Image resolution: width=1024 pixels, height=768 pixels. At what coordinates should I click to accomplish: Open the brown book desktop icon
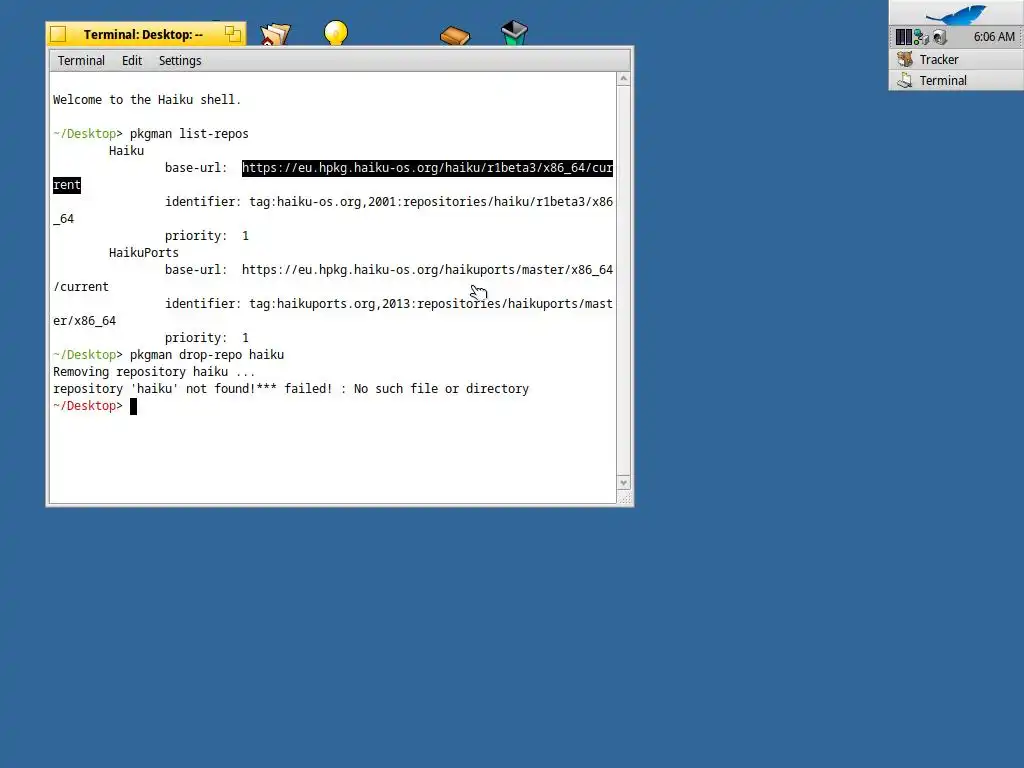(455, 35)
